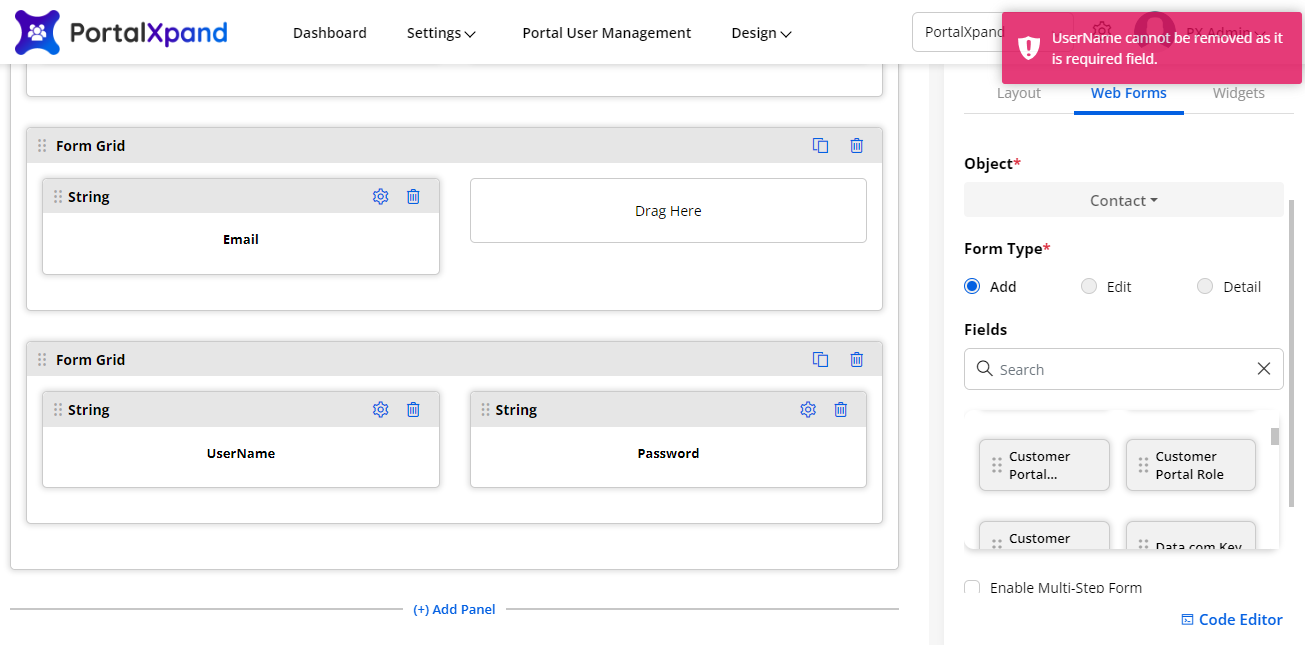Open the Contact object dropdown
Viewport: 1305px width, 645px height.
coord(1123,201)
